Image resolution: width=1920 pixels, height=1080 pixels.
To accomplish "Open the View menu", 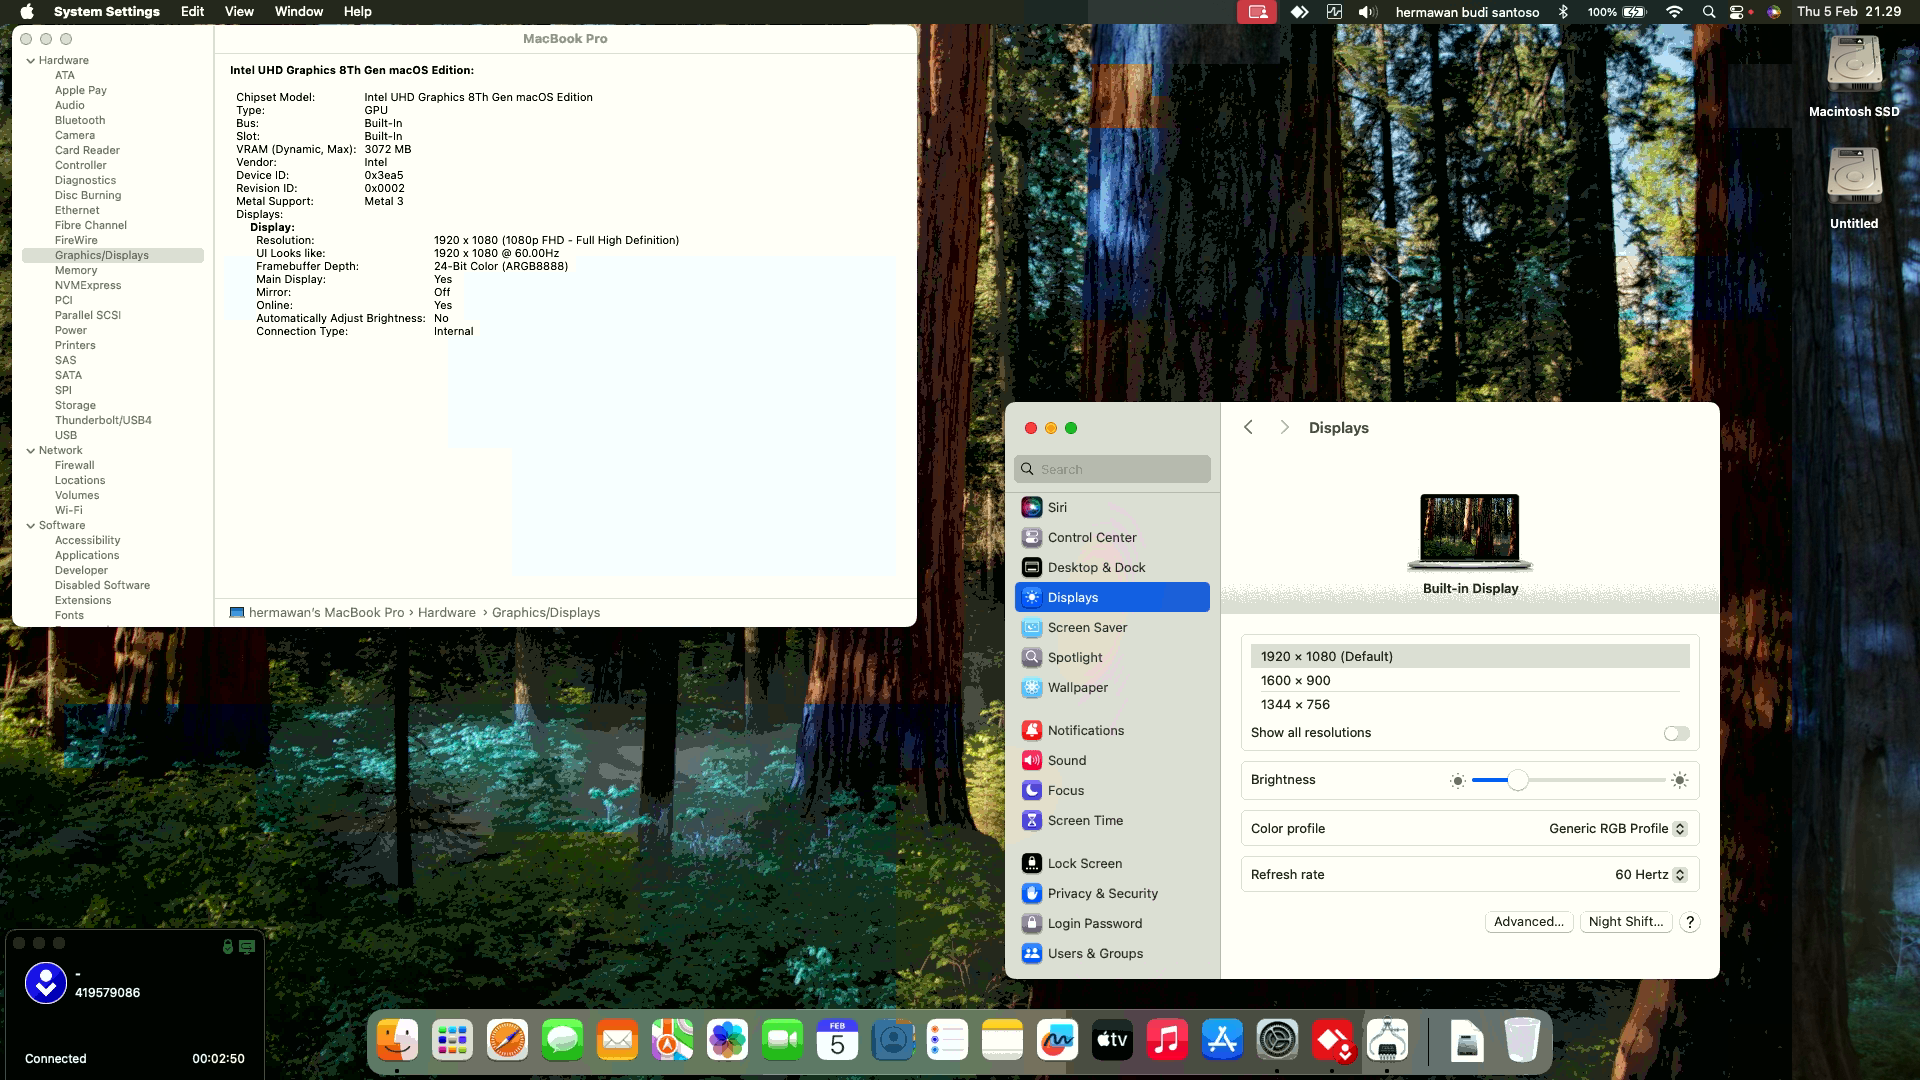I will click(x=239, y=12).
